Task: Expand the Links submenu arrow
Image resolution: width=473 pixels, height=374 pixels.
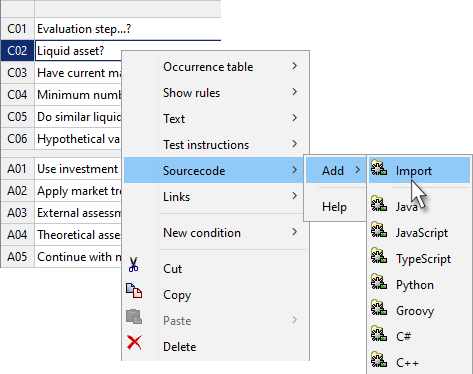Action: [x=295, y=196]
